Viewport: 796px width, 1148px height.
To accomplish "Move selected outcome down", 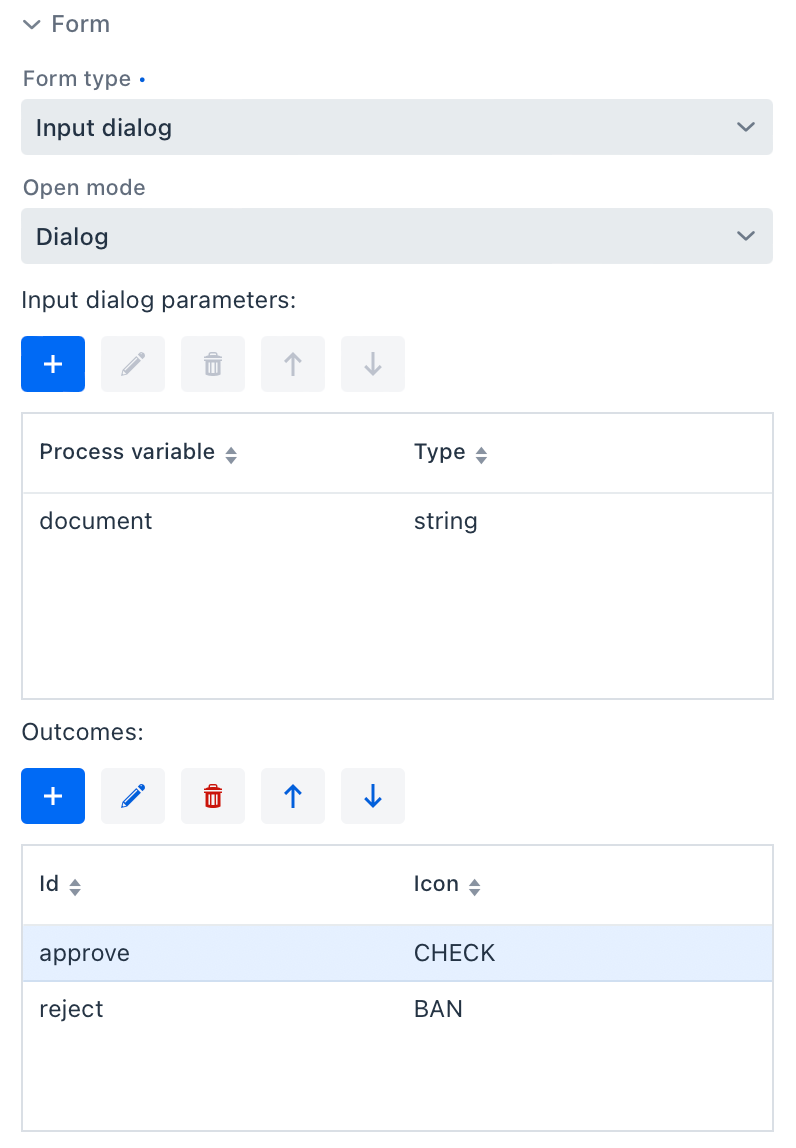I will coord(373,796).
